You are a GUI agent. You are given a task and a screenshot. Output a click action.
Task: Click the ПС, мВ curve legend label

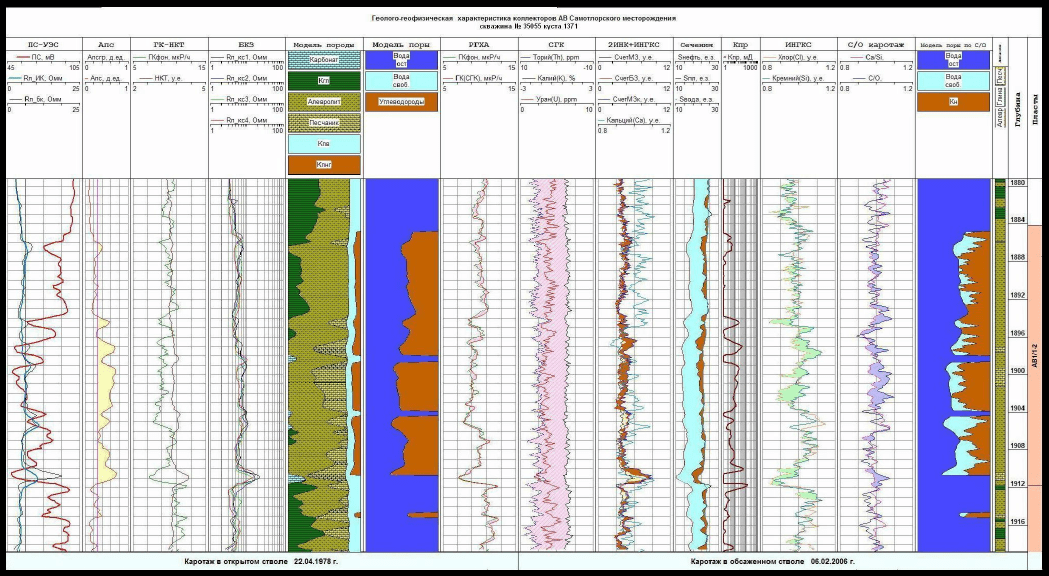[39, 58]
